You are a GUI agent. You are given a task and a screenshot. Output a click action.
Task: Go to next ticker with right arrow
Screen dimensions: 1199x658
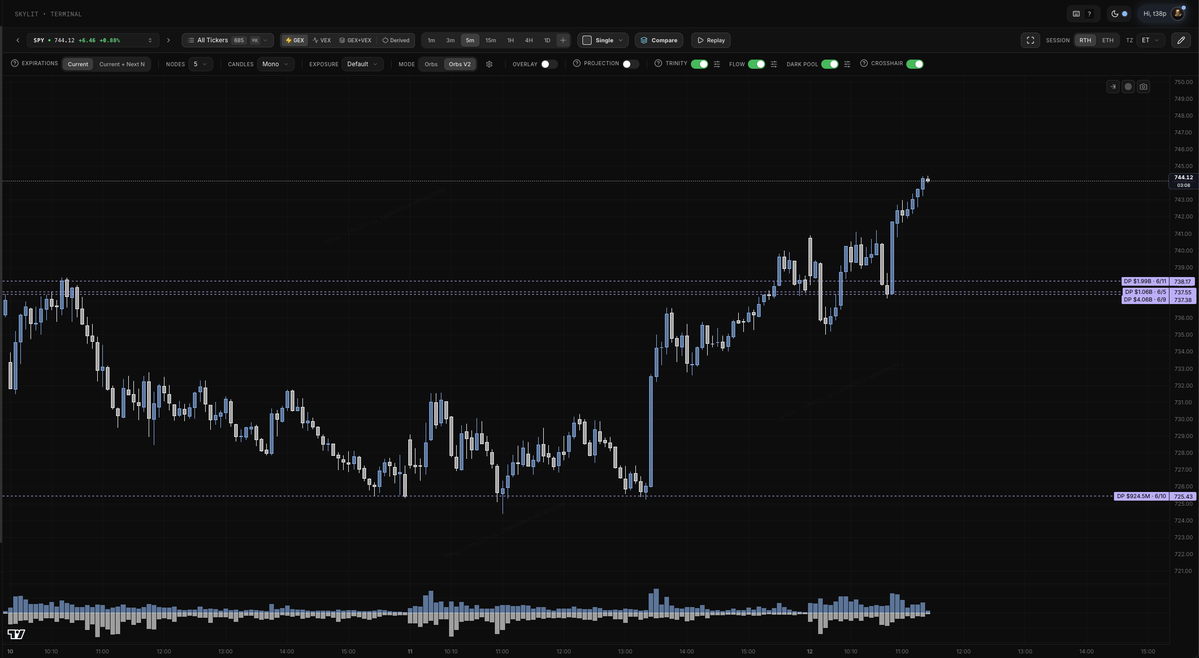coord(168,41)
